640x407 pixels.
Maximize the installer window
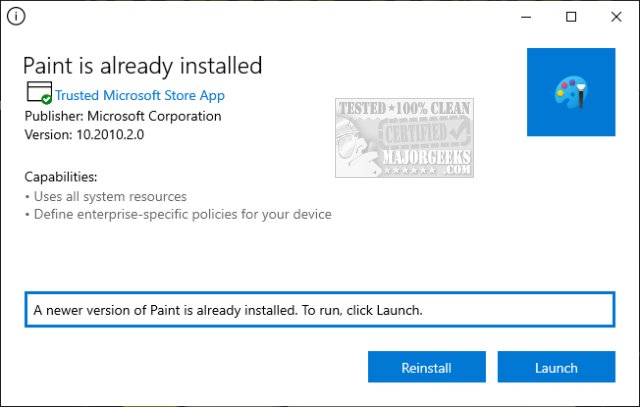(571, 17)
